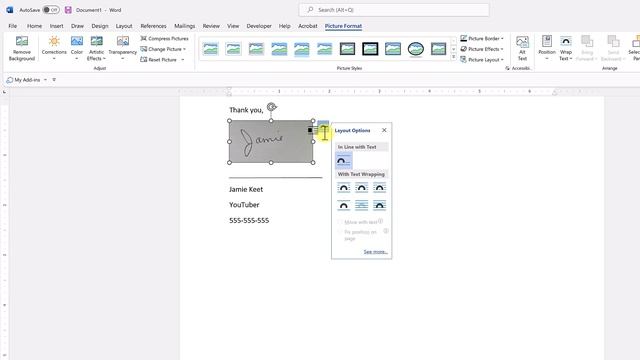Viewport: 640px width, 360px height.
Task: Click the text 'Thank you,'
Action: 246,110
